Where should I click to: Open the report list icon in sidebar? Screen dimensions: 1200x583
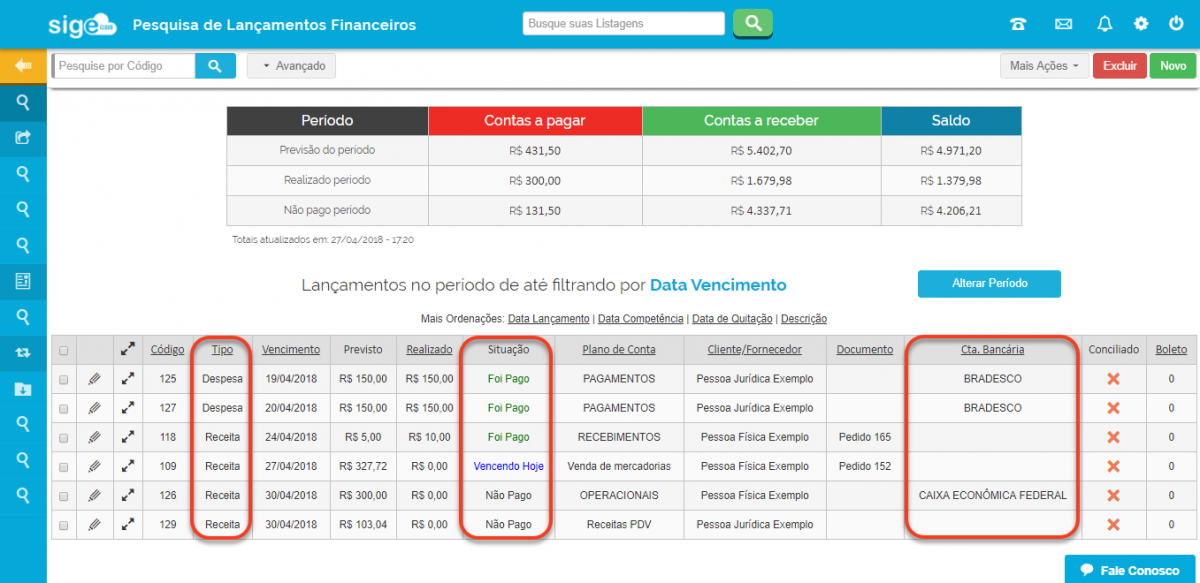tap(23, 281)
